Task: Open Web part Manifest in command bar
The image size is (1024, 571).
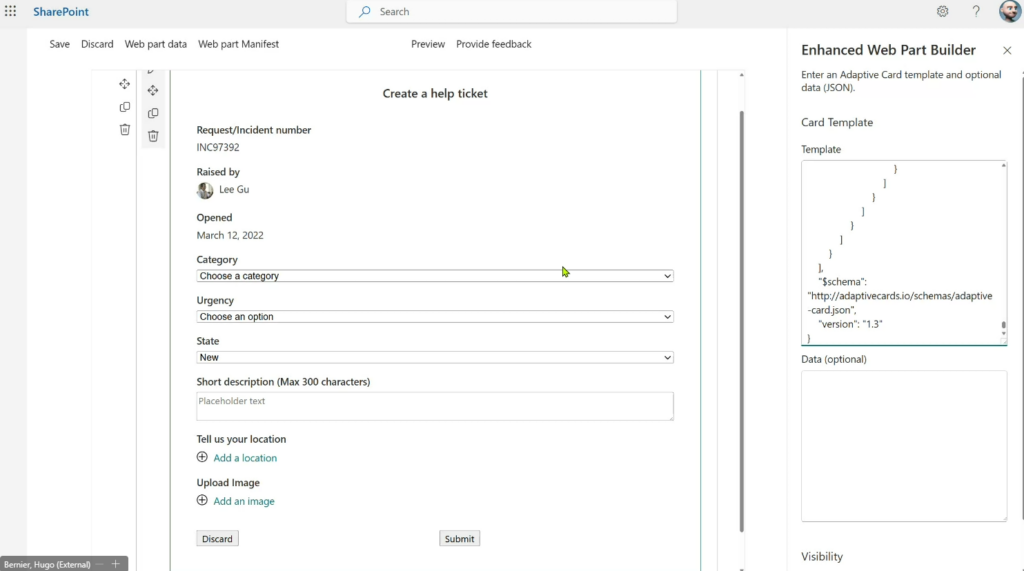Action: 238,44
